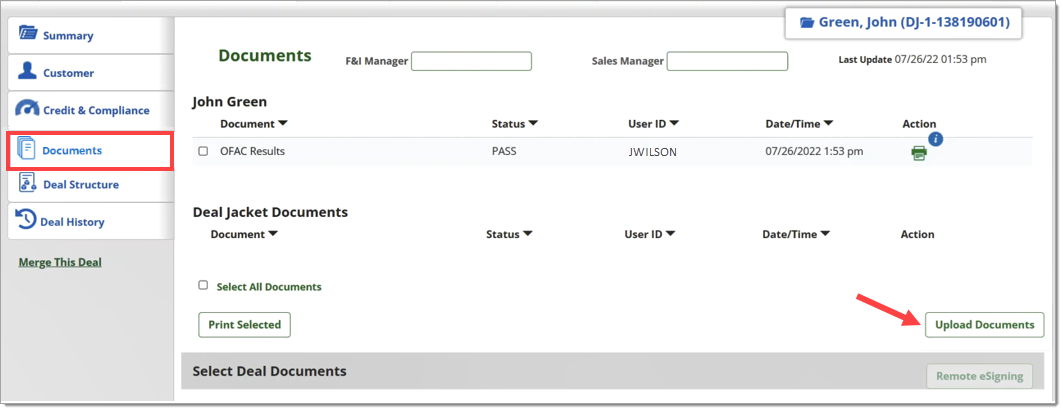Click the Credit & Compliance gauge icon
This screenshot has height=411, width=1063.
(x=27, y=109)
